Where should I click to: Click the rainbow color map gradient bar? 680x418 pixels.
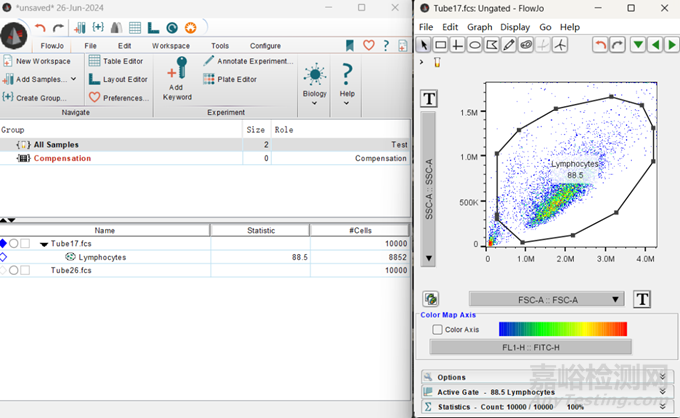click(562, 329)
